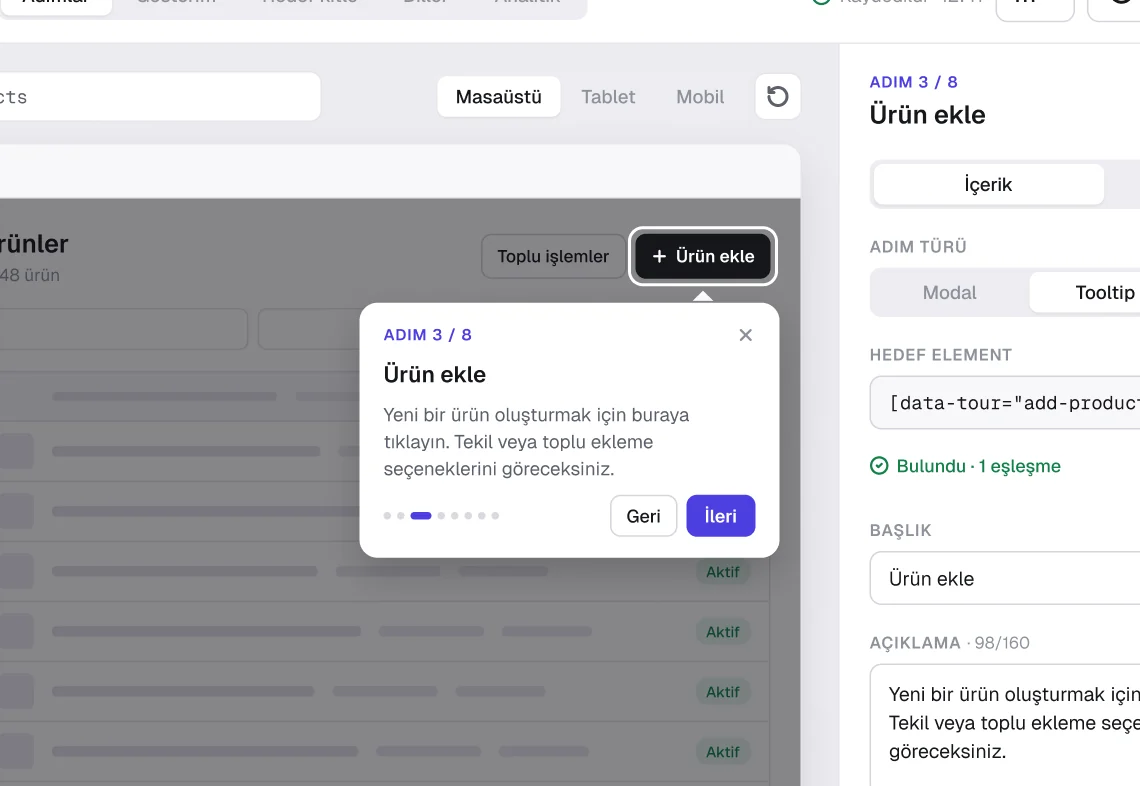Click the "48 ürün" count text
Viewport: 1140px width, 786px height.
click(x=30, y=276)
